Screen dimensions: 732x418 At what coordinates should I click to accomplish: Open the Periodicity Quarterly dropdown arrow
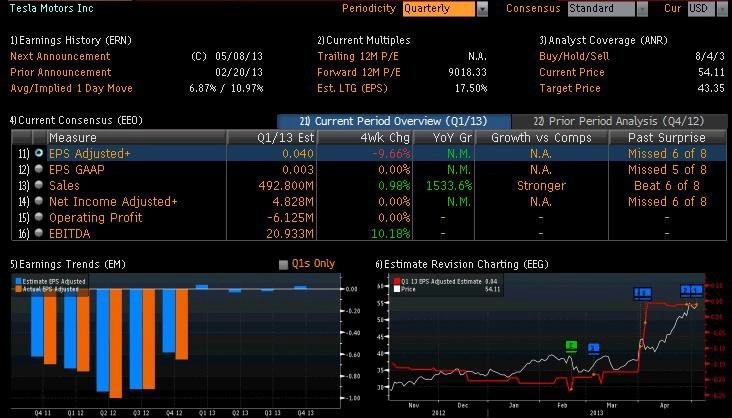click(482, 9)
